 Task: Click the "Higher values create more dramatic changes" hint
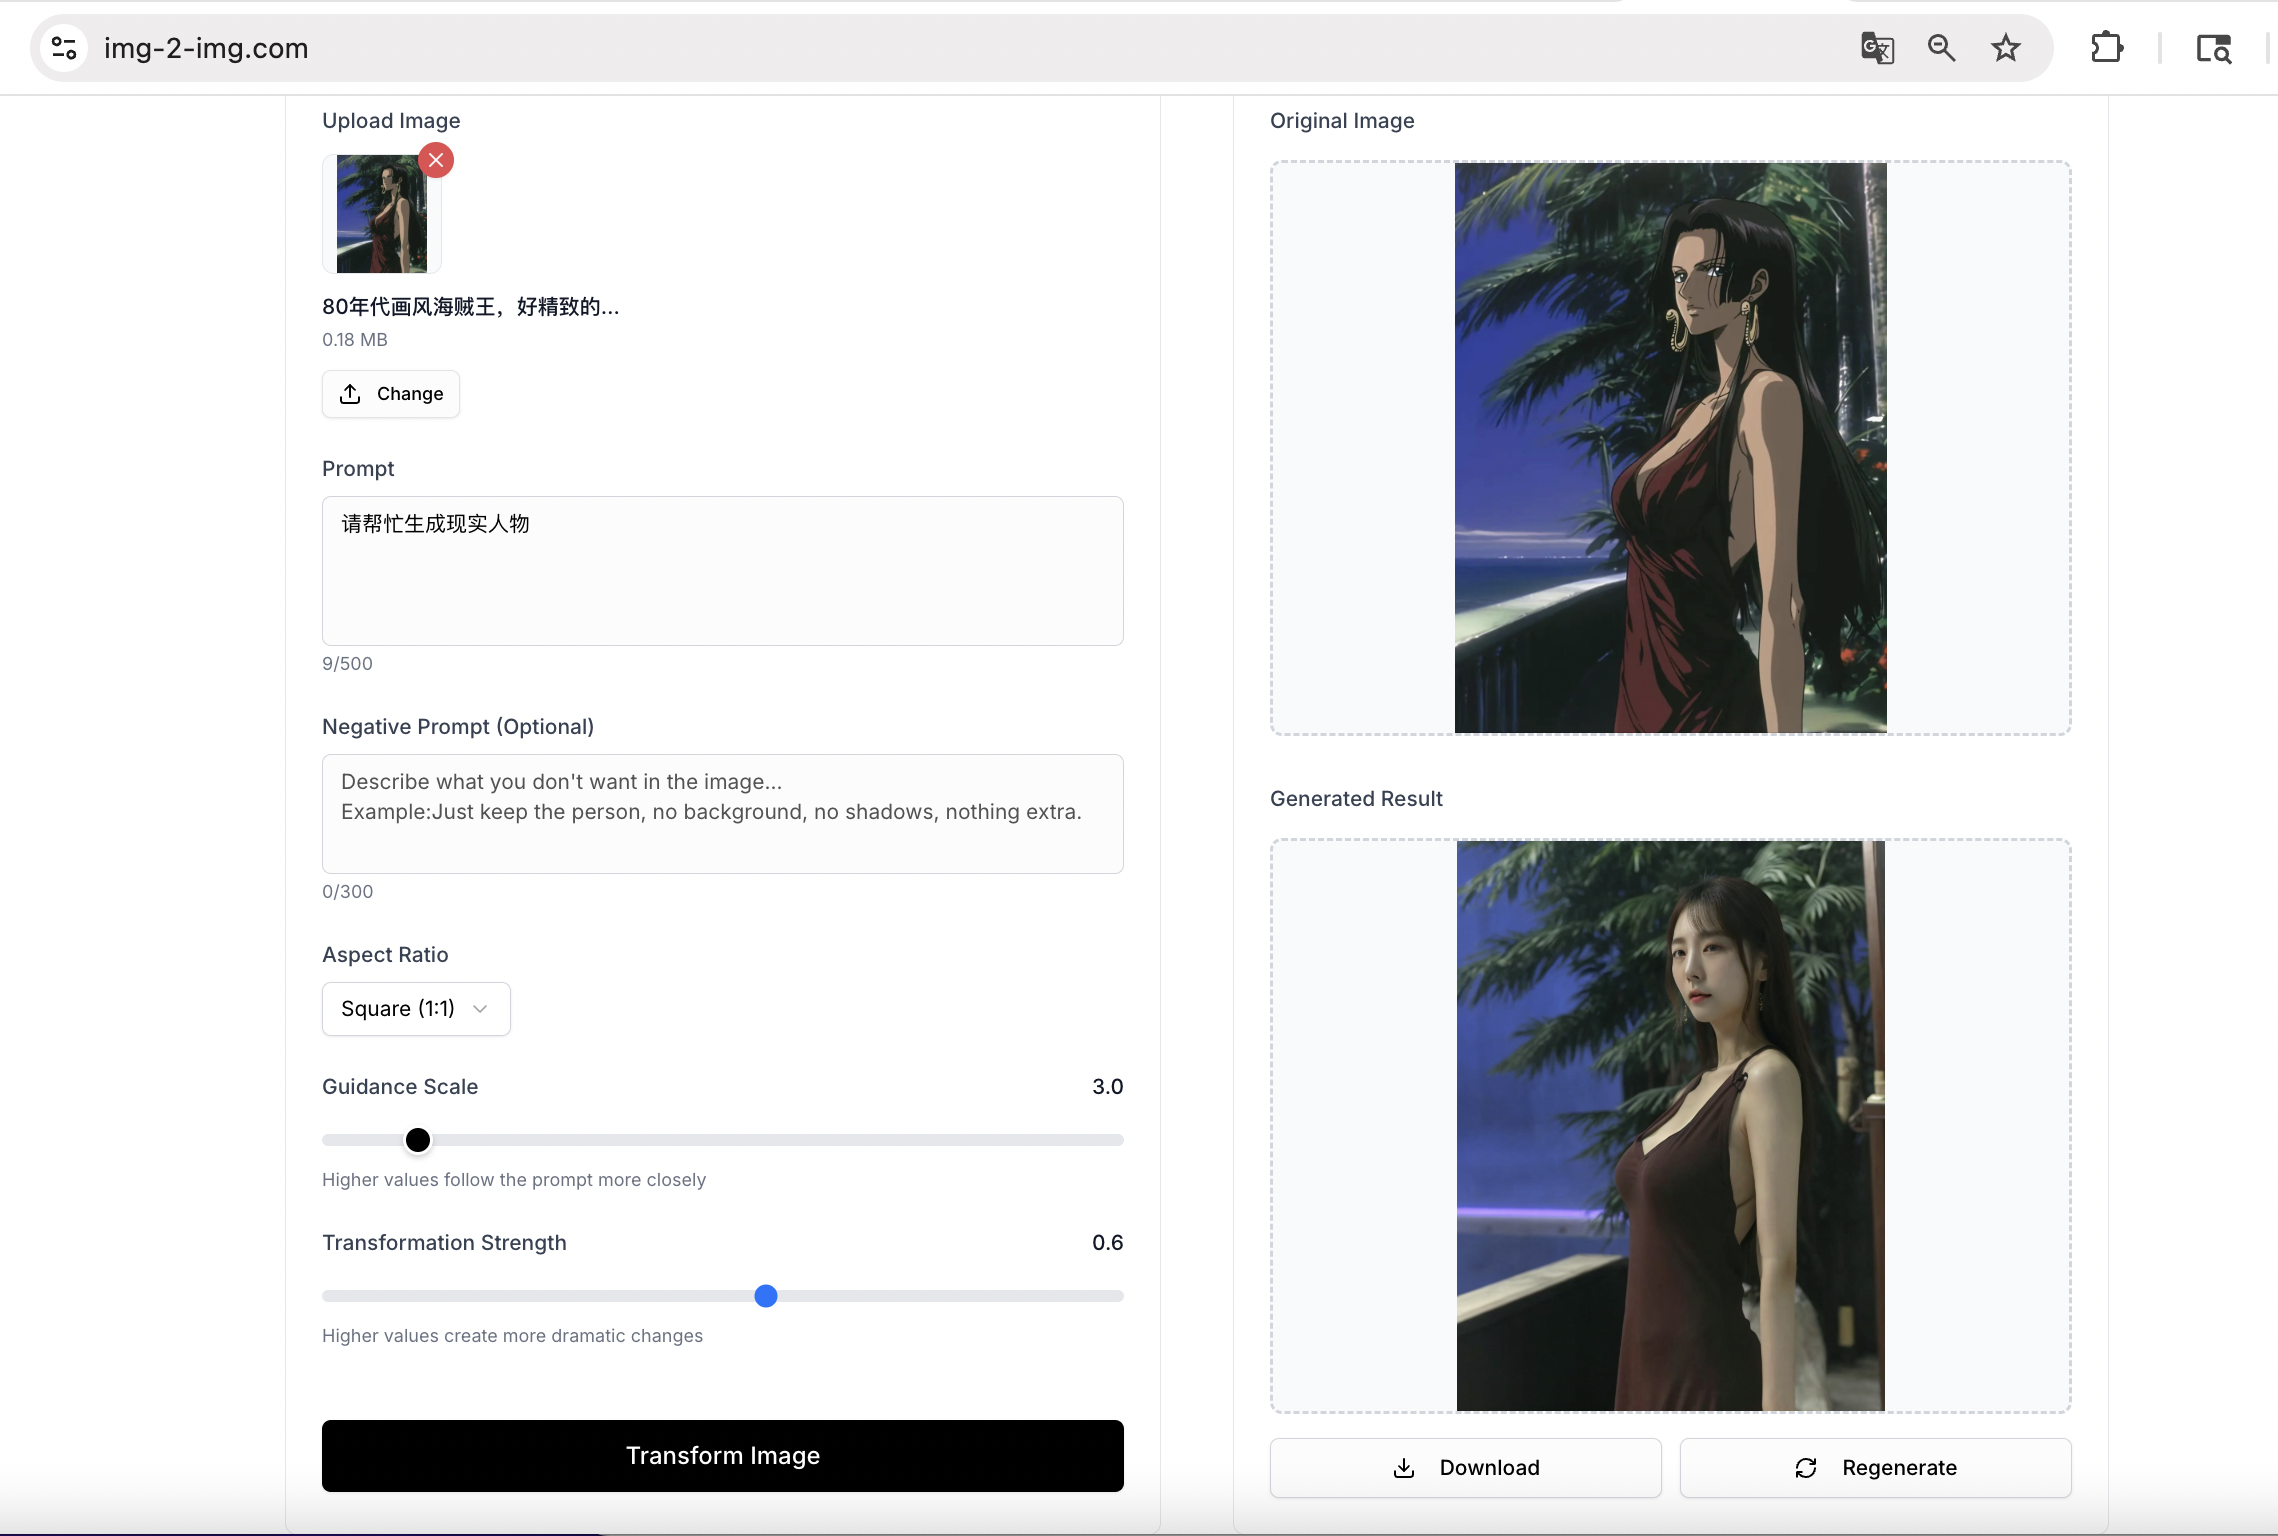pos(512,1336)
